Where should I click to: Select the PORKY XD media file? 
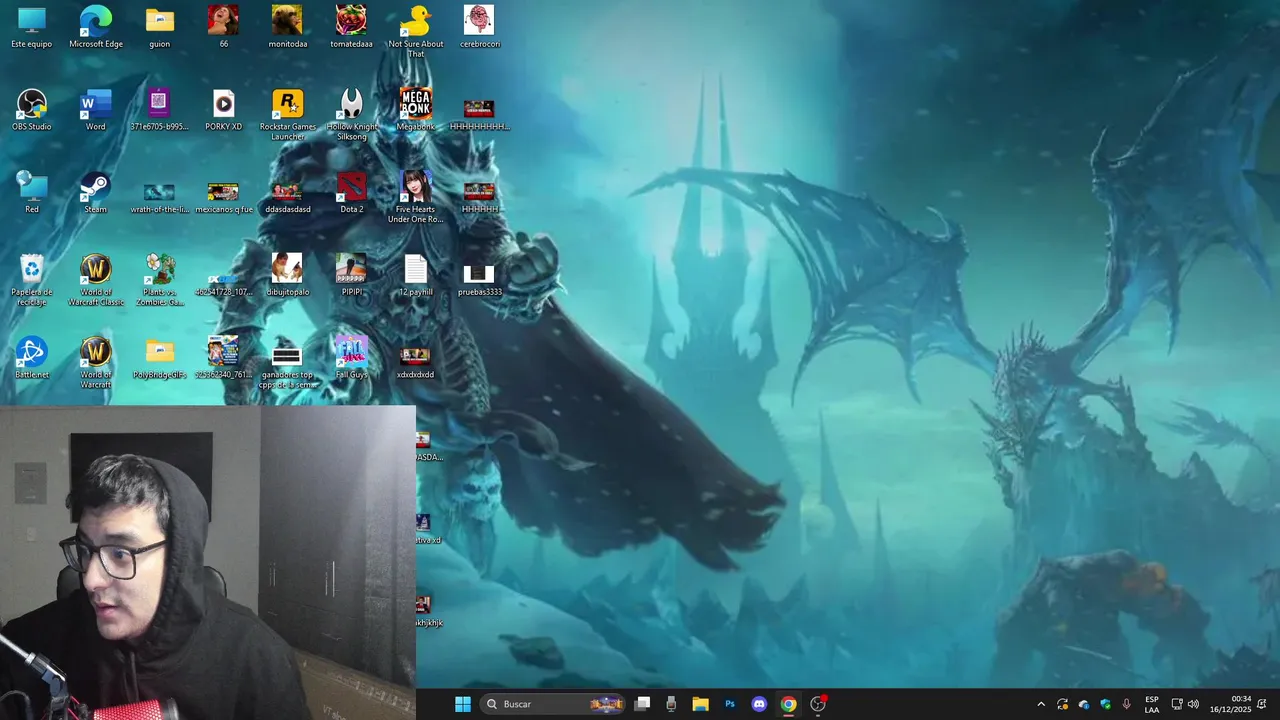[x=223, y=110]
